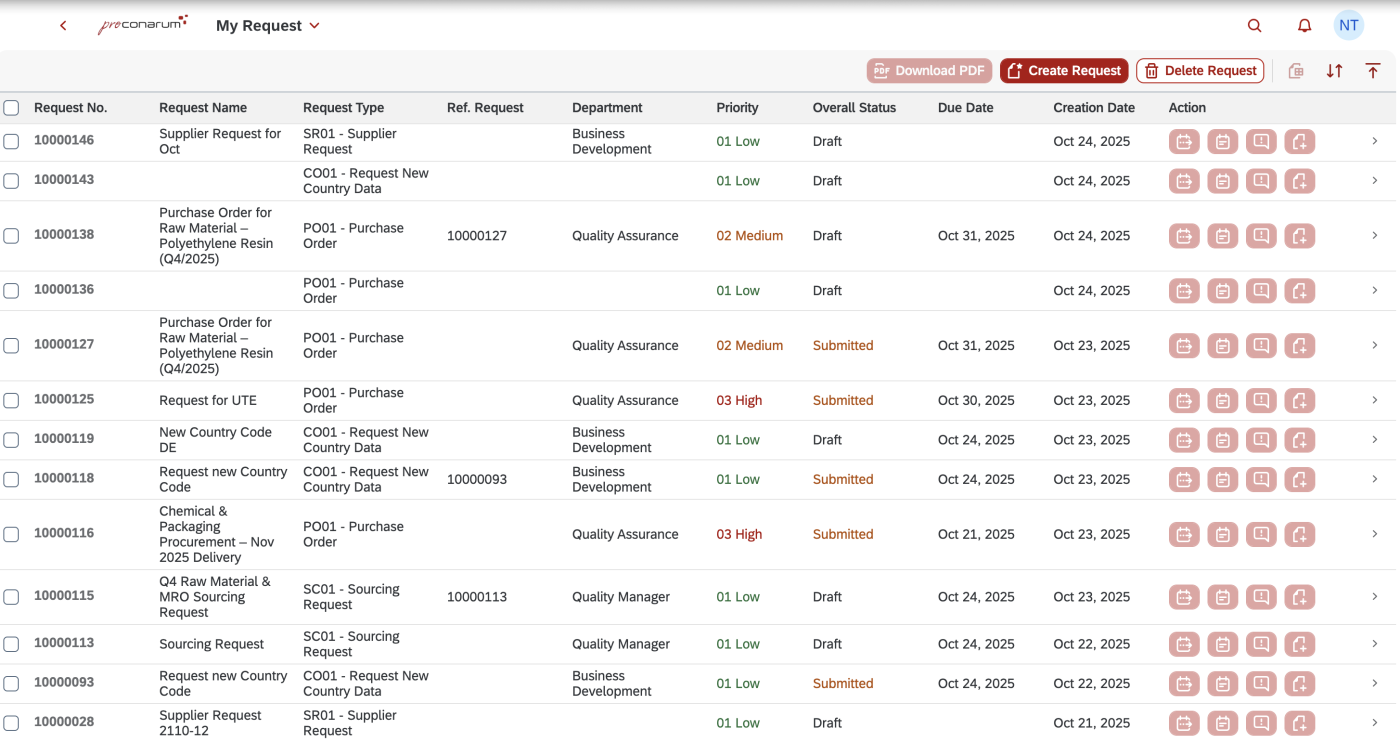This screenshot has height=742, width=1400.
Task: Click the calendar note icon for request 10000116
Action: tap(1222, 535)
